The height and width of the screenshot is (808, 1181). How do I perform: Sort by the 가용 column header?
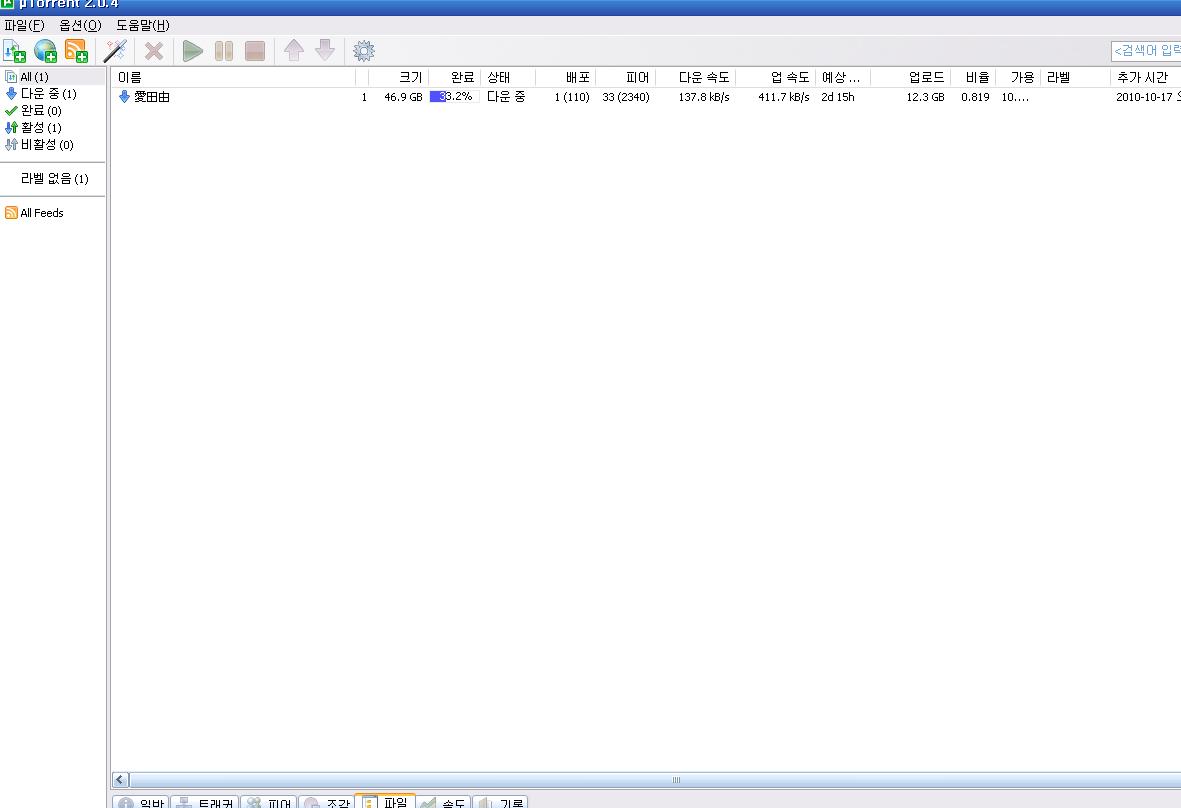[x=1018, y=78]
